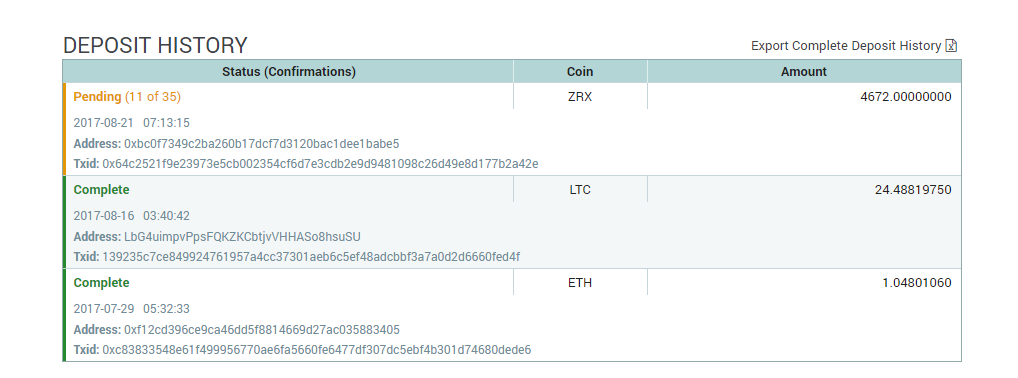
Task: Open the ETH Txid 0xc83833548e... link
Action: pos(317,349)
